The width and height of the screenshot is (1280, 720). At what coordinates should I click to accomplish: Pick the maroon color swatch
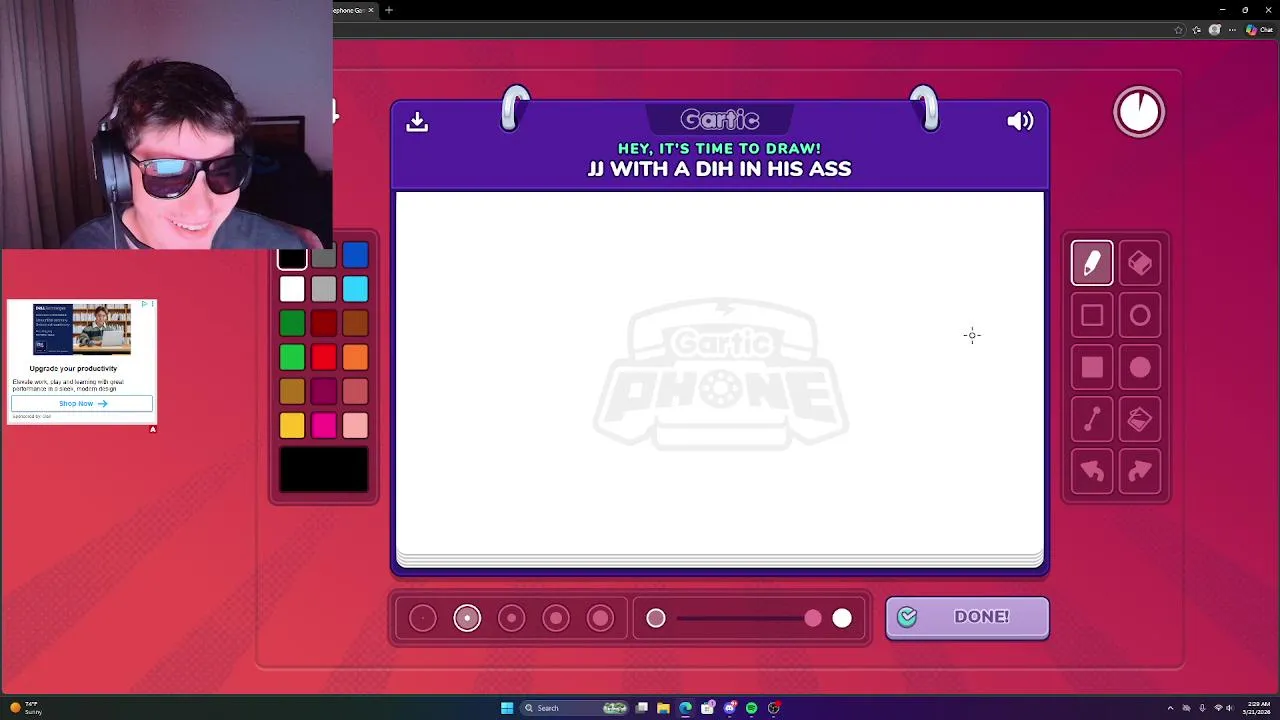coord(323,392)
